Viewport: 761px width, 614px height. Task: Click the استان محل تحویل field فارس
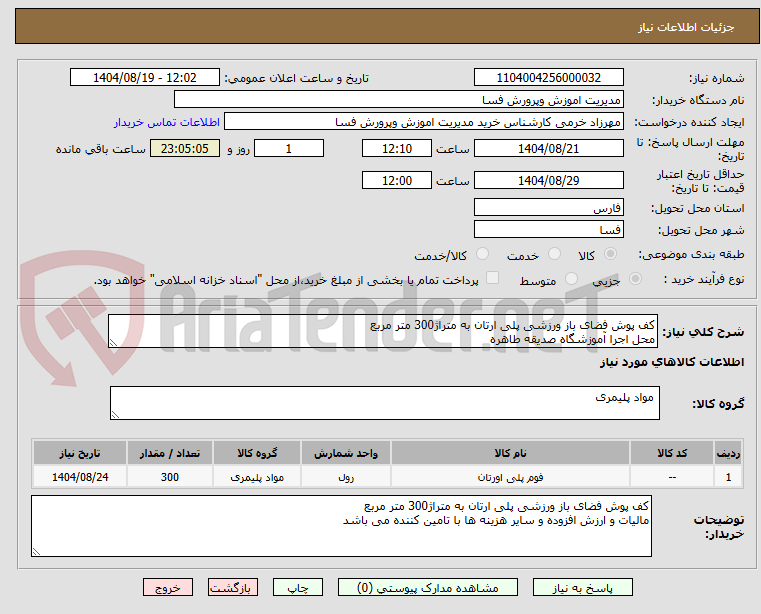(548, 207)
